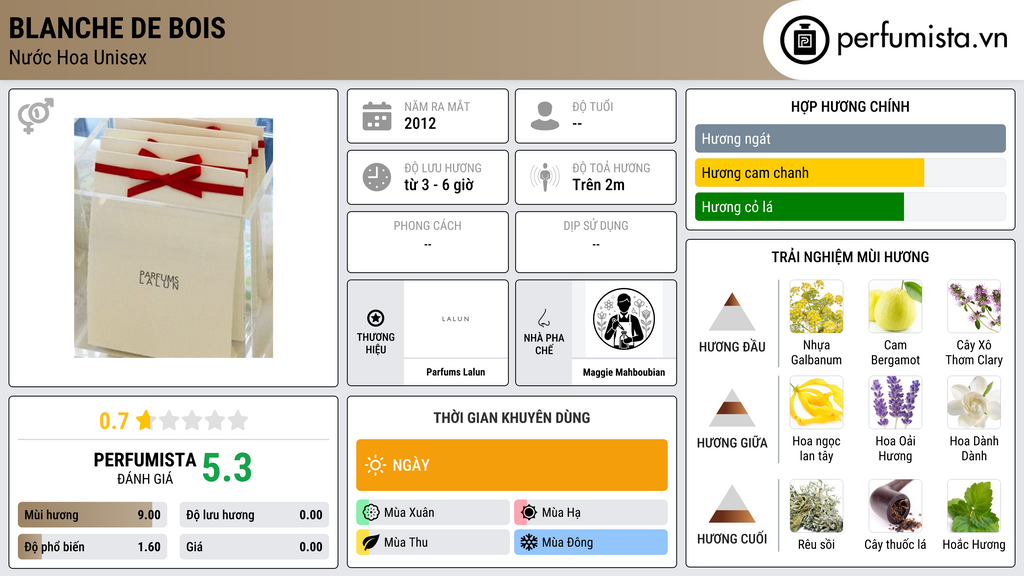Open the Hoa Dành Dành gardenia image
The height and width of the screenshot is (576, 1024).
[x=974, y=402]
